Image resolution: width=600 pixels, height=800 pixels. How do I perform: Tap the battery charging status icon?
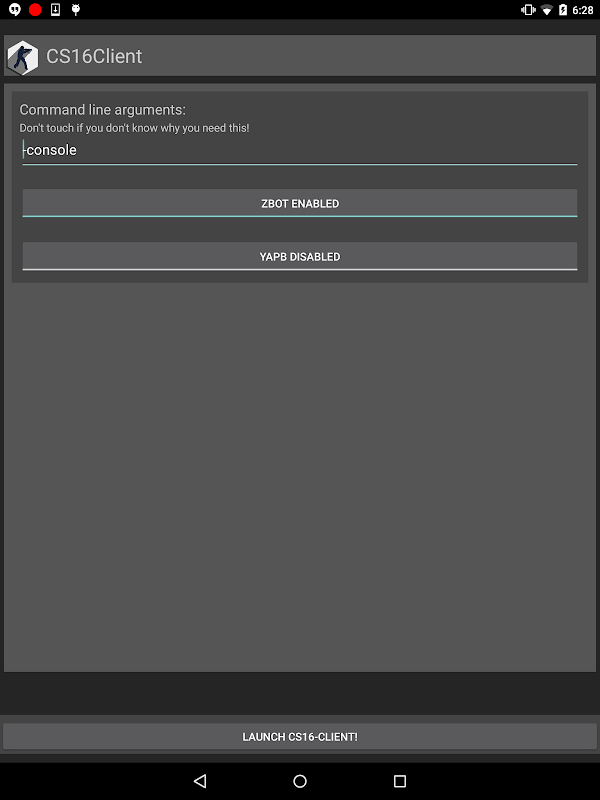pos(563,10)
